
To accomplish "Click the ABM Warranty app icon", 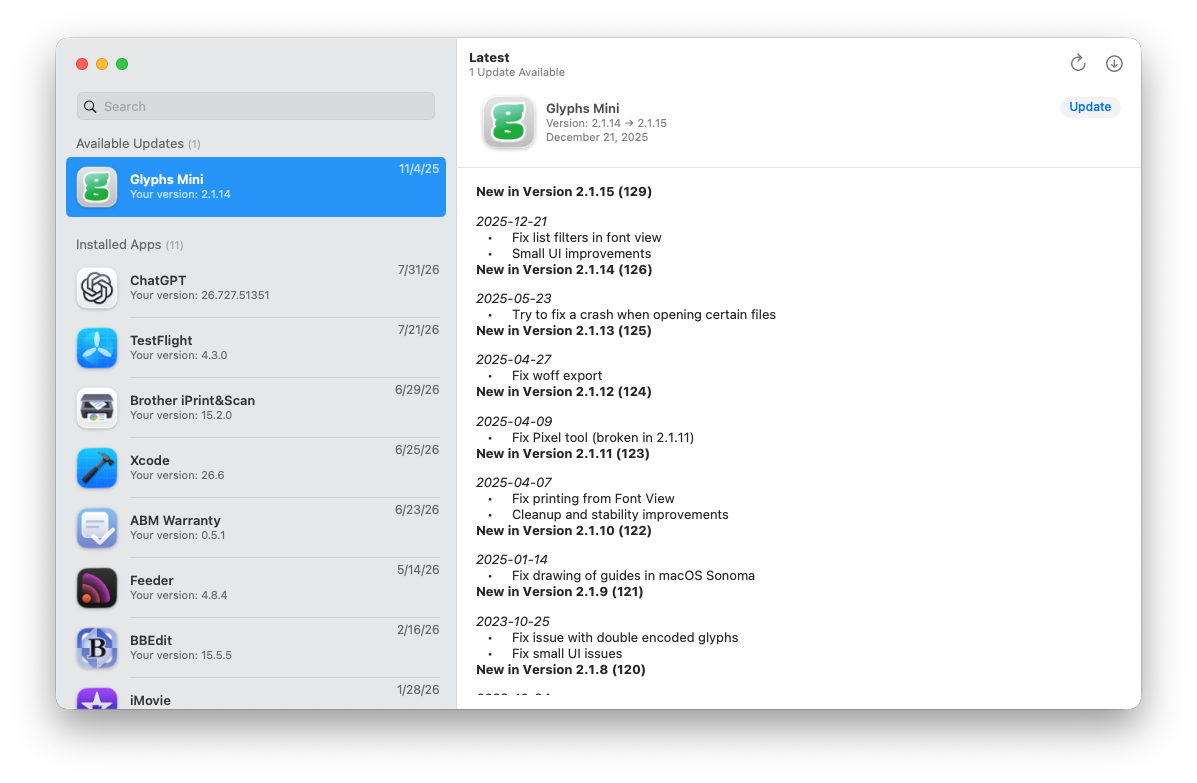I will point(97,528).
